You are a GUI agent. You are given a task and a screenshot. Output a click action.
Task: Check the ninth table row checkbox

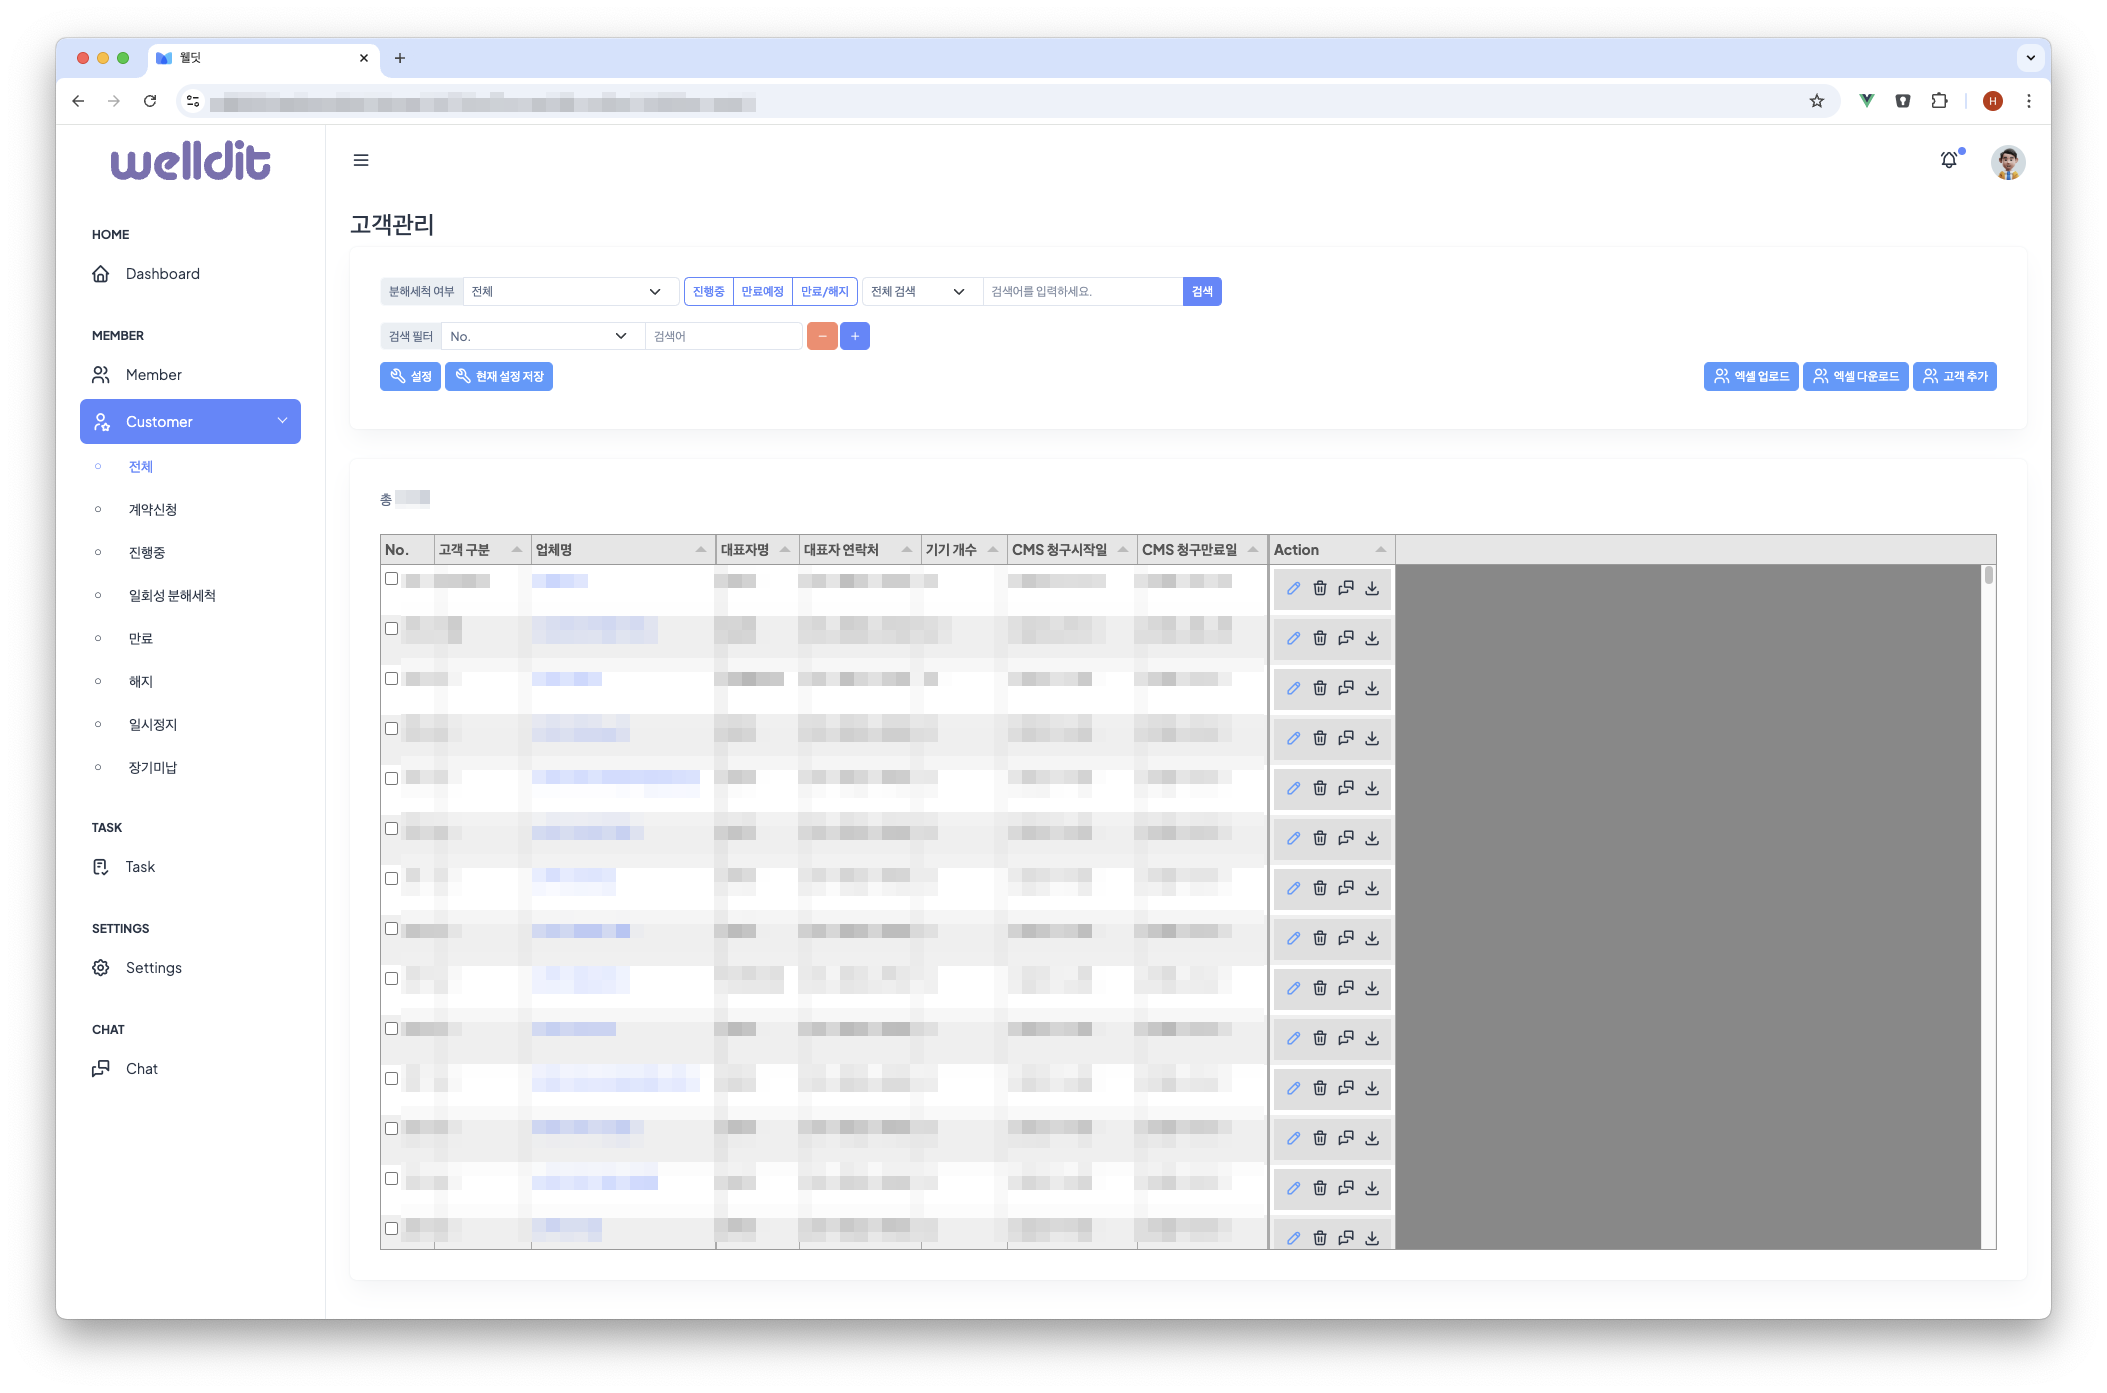(x=392, y=979)
